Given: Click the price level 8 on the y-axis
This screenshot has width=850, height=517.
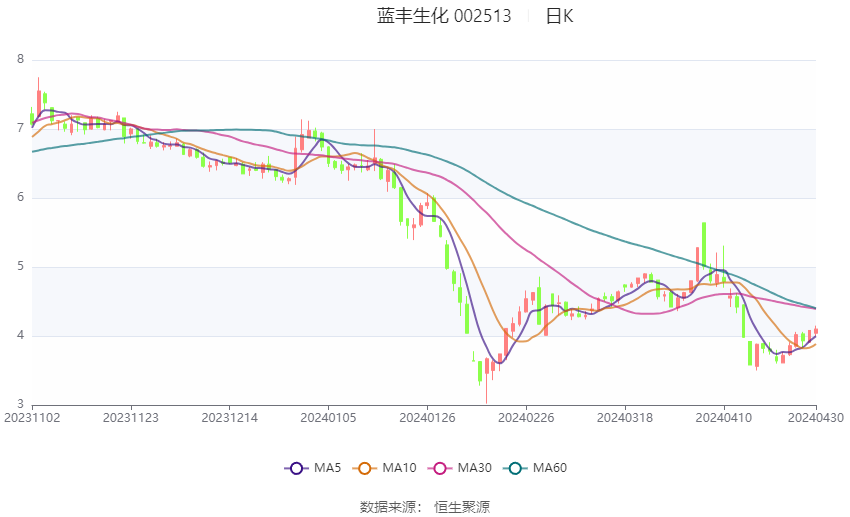Looking at the screenshot, I should pos(20,60).
